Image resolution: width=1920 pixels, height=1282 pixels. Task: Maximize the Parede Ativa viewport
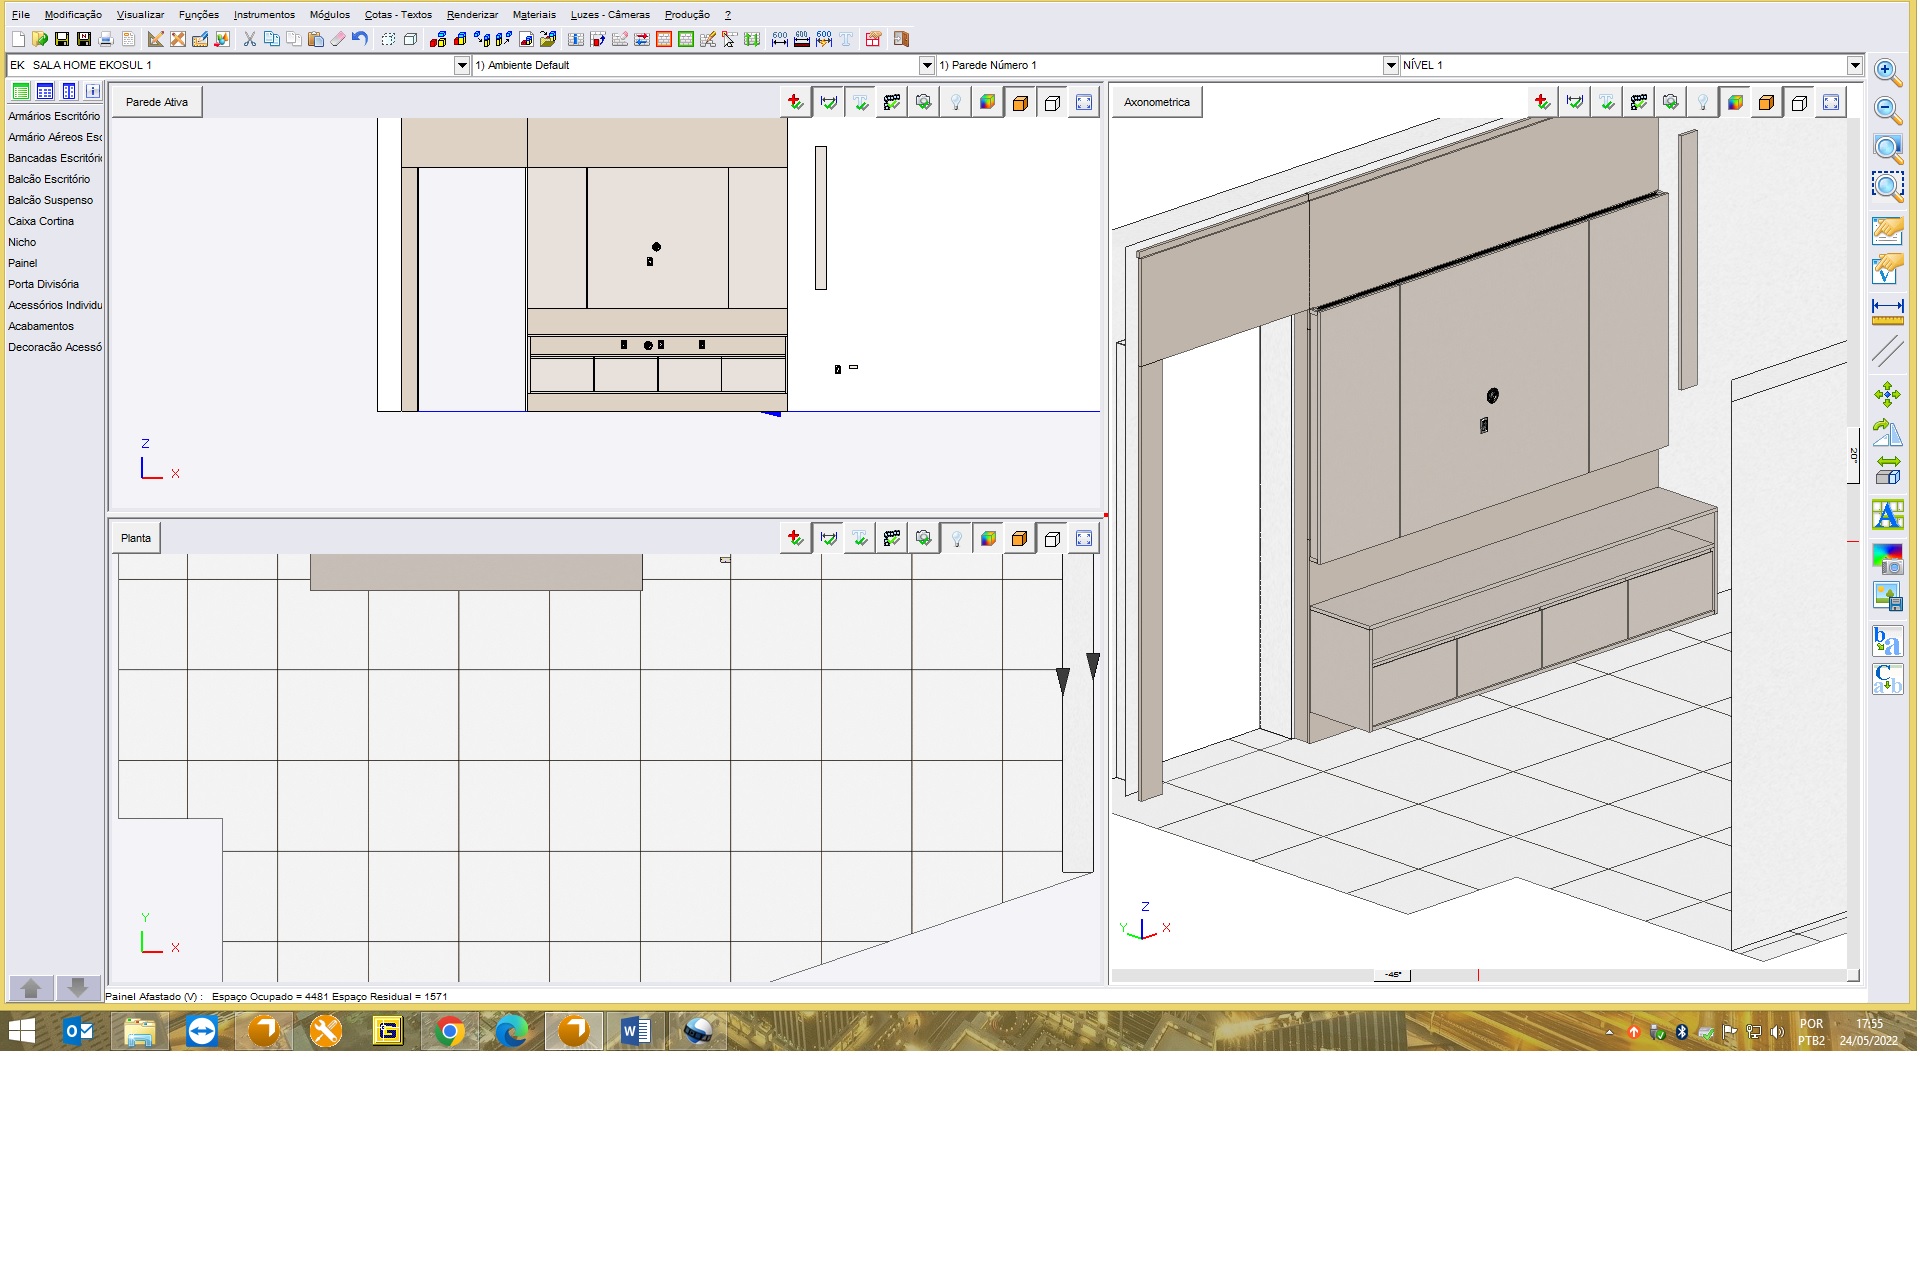(1084, 102)
